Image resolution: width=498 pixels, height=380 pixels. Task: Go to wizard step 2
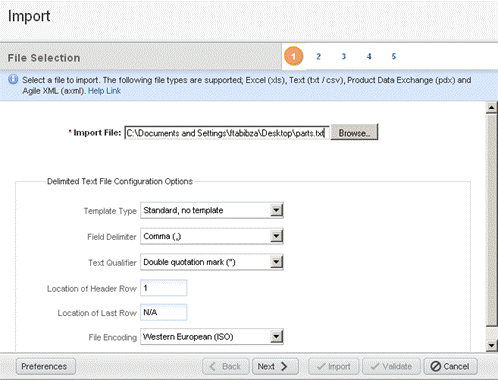318,56
